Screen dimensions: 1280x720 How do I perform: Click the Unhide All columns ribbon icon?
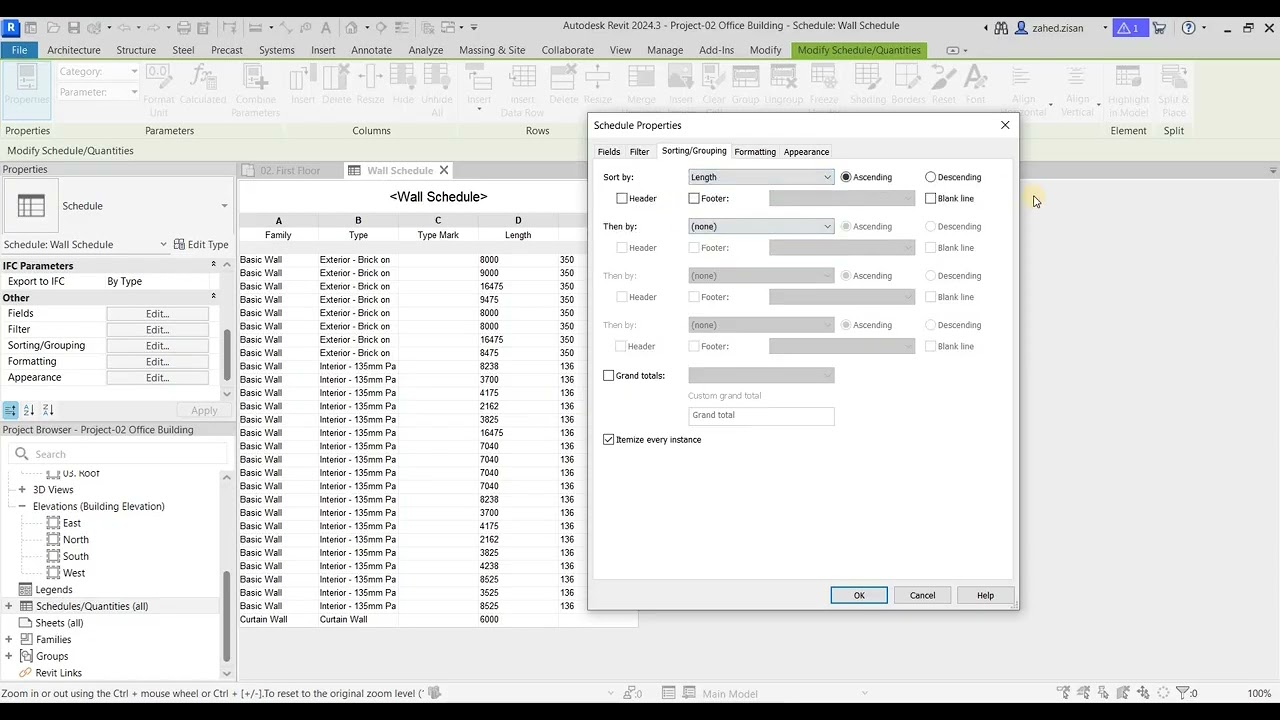click(x=437, y=78)
